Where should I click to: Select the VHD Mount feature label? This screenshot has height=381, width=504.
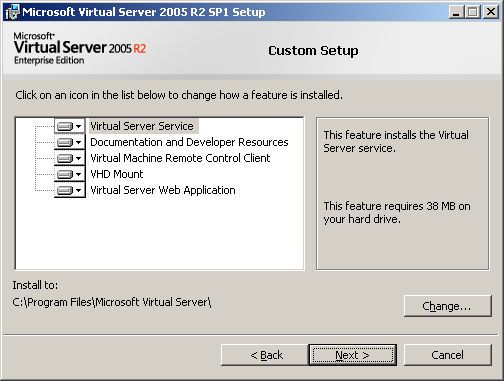click(117, 174)
